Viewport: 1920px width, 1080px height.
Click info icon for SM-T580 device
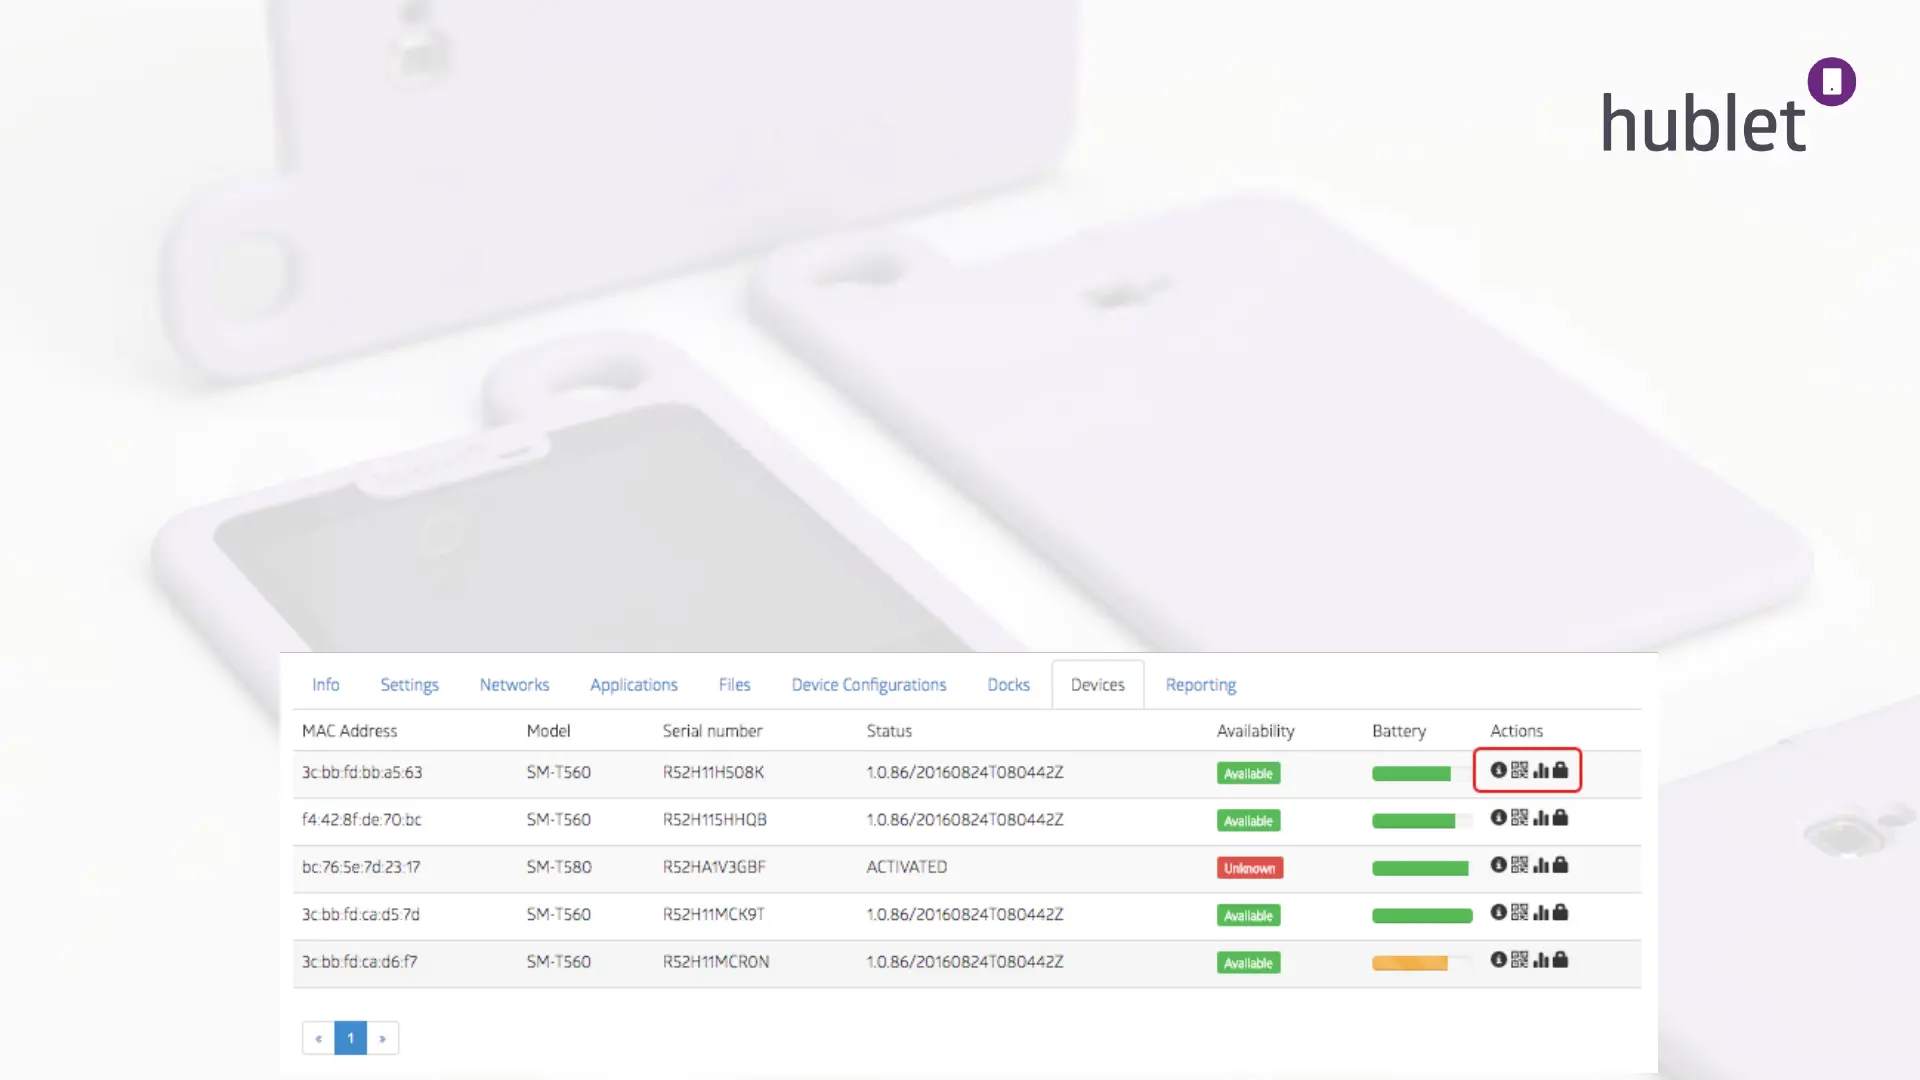click(x=1498, y=865)
